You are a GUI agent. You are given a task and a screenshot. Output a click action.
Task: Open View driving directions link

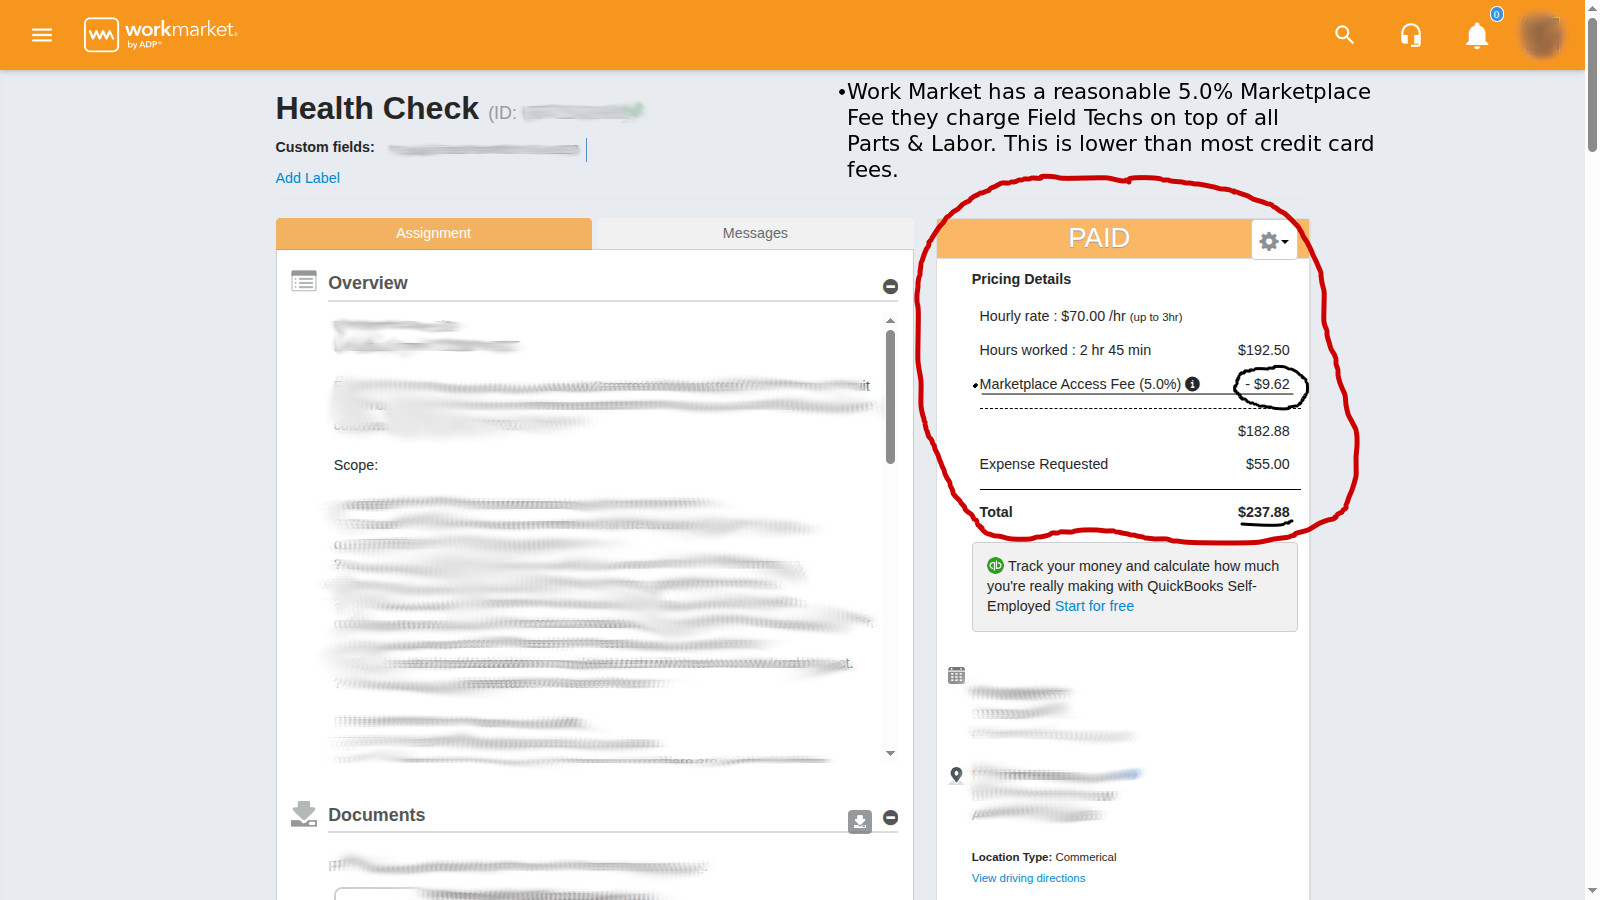tap(1028, 878)
